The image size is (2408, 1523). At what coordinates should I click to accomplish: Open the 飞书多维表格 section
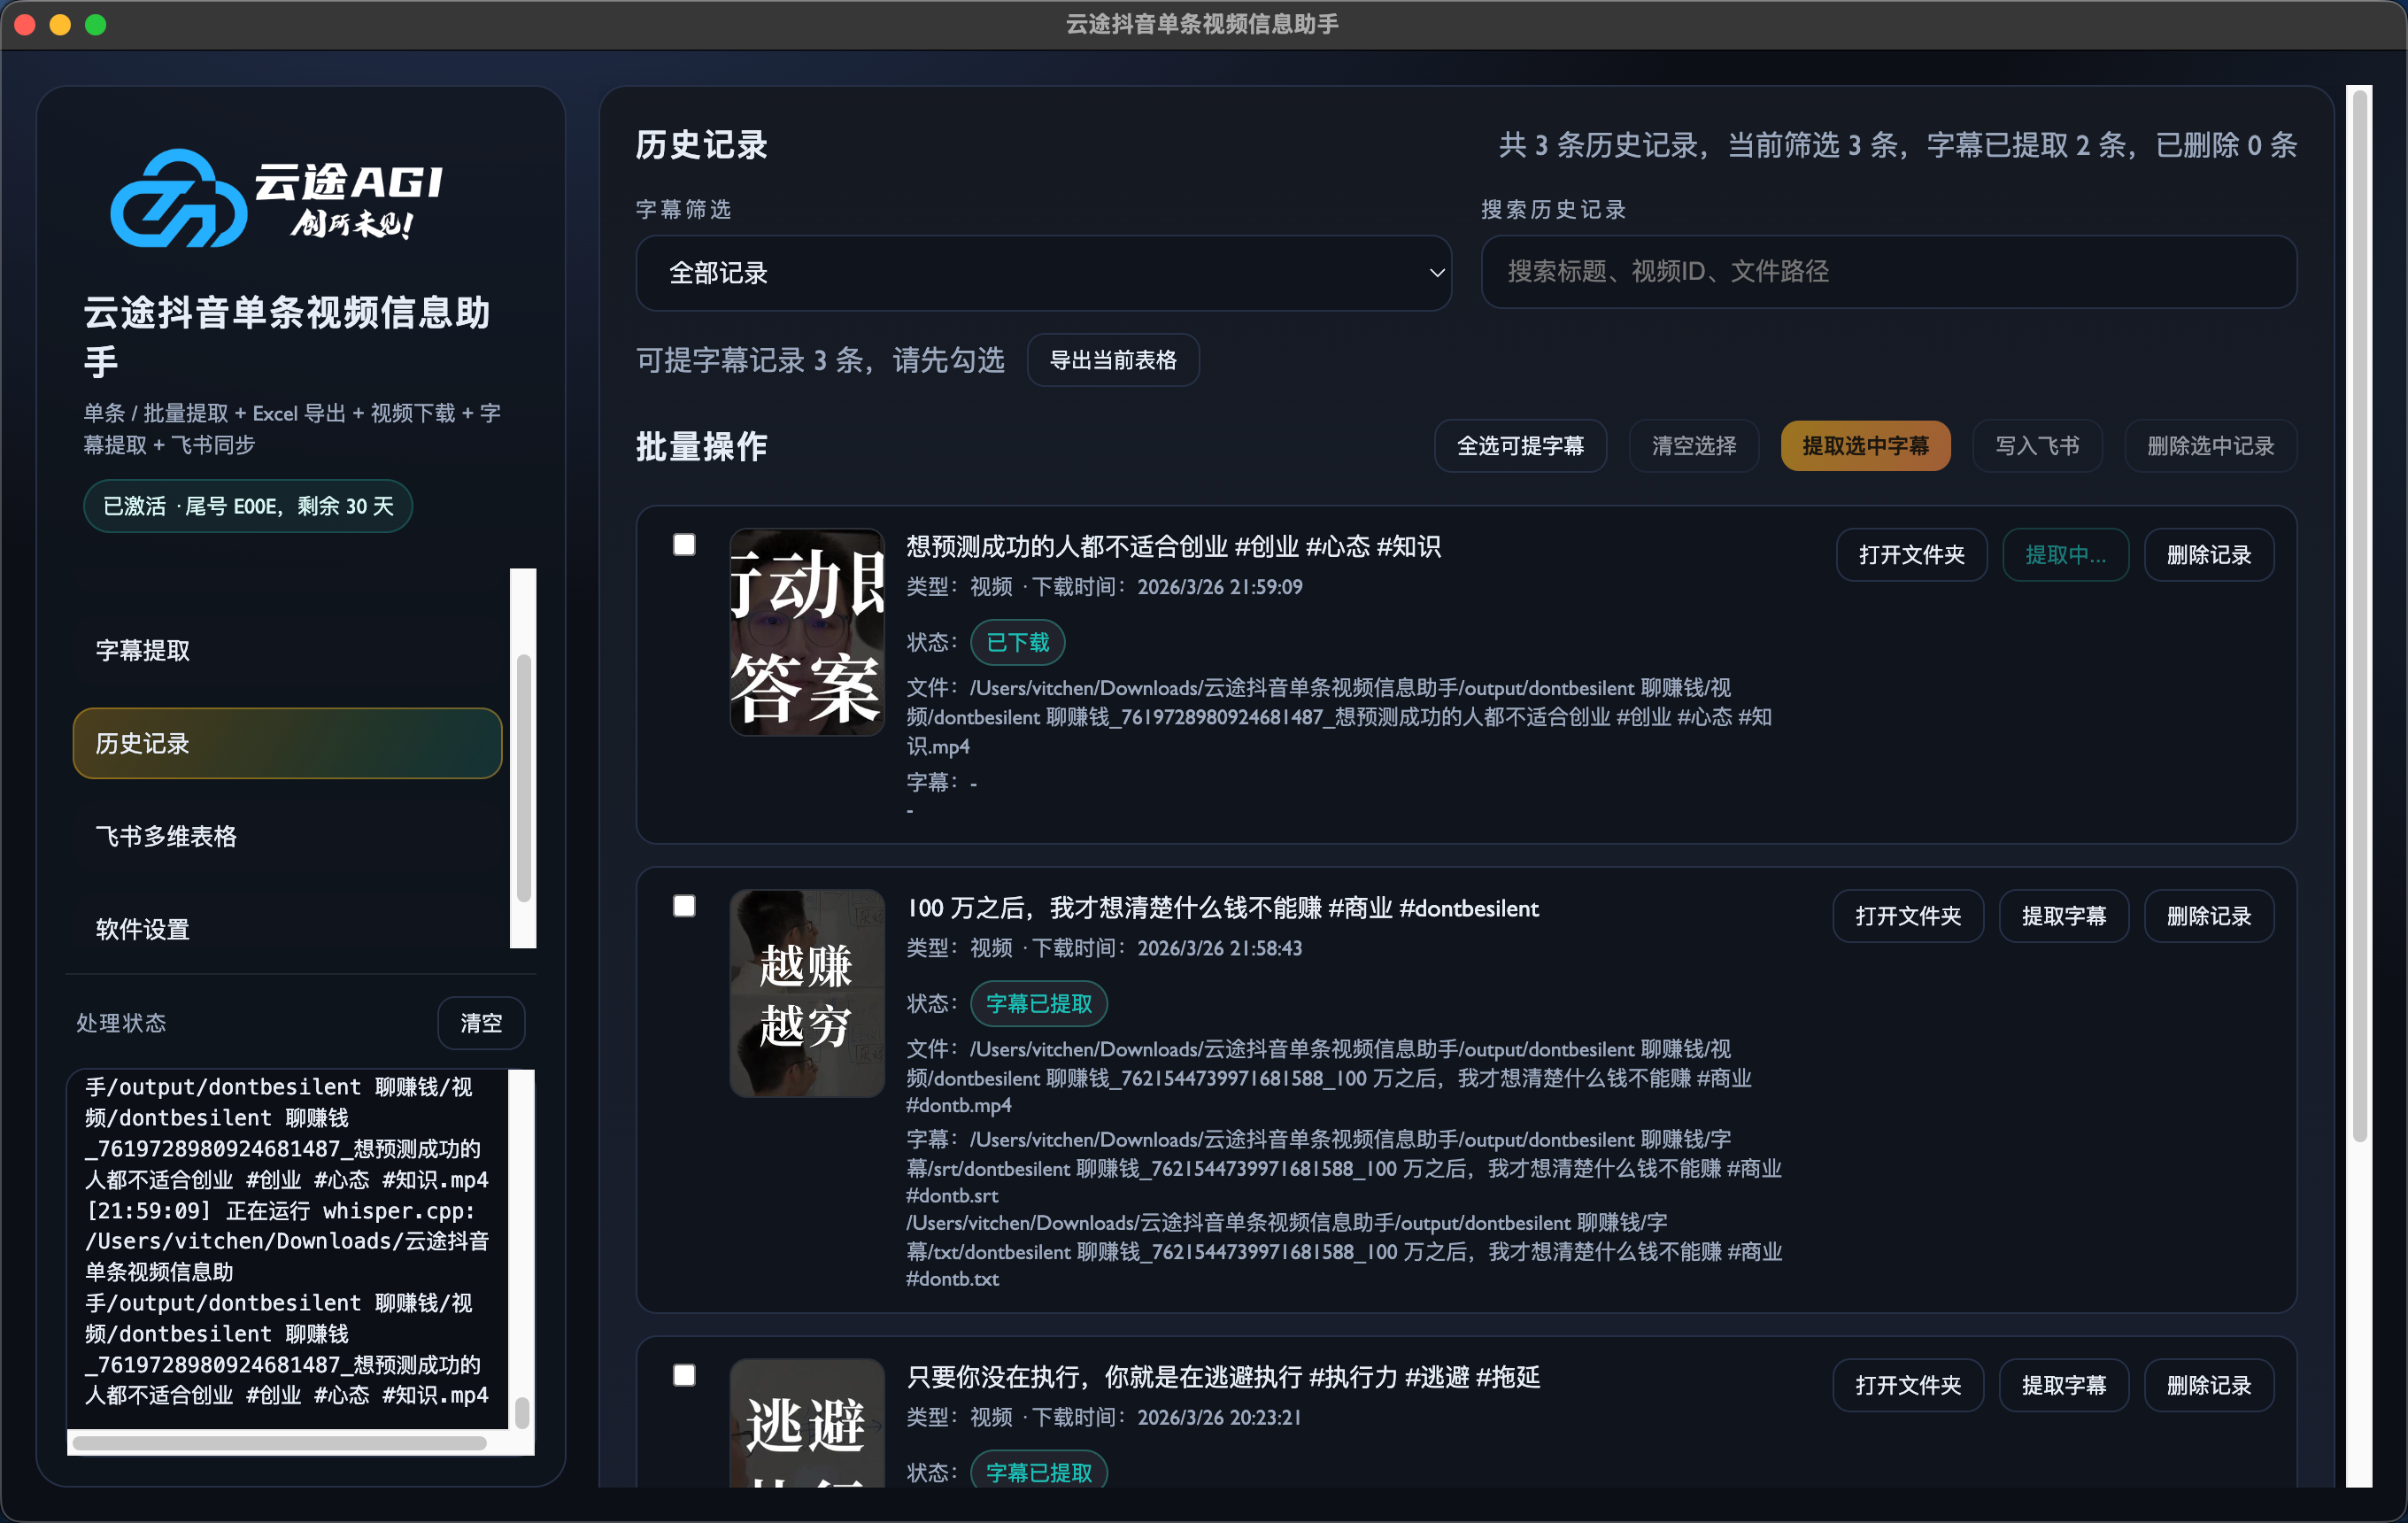click(x=166, y=836)
